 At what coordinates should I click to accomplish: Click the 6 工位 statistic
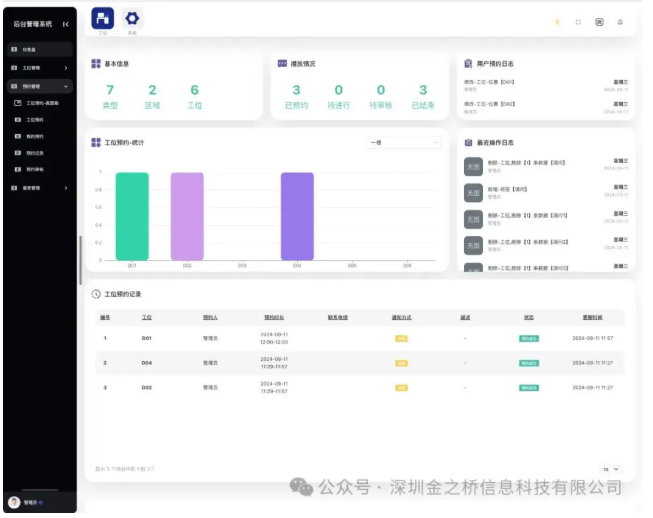point(194,97)
